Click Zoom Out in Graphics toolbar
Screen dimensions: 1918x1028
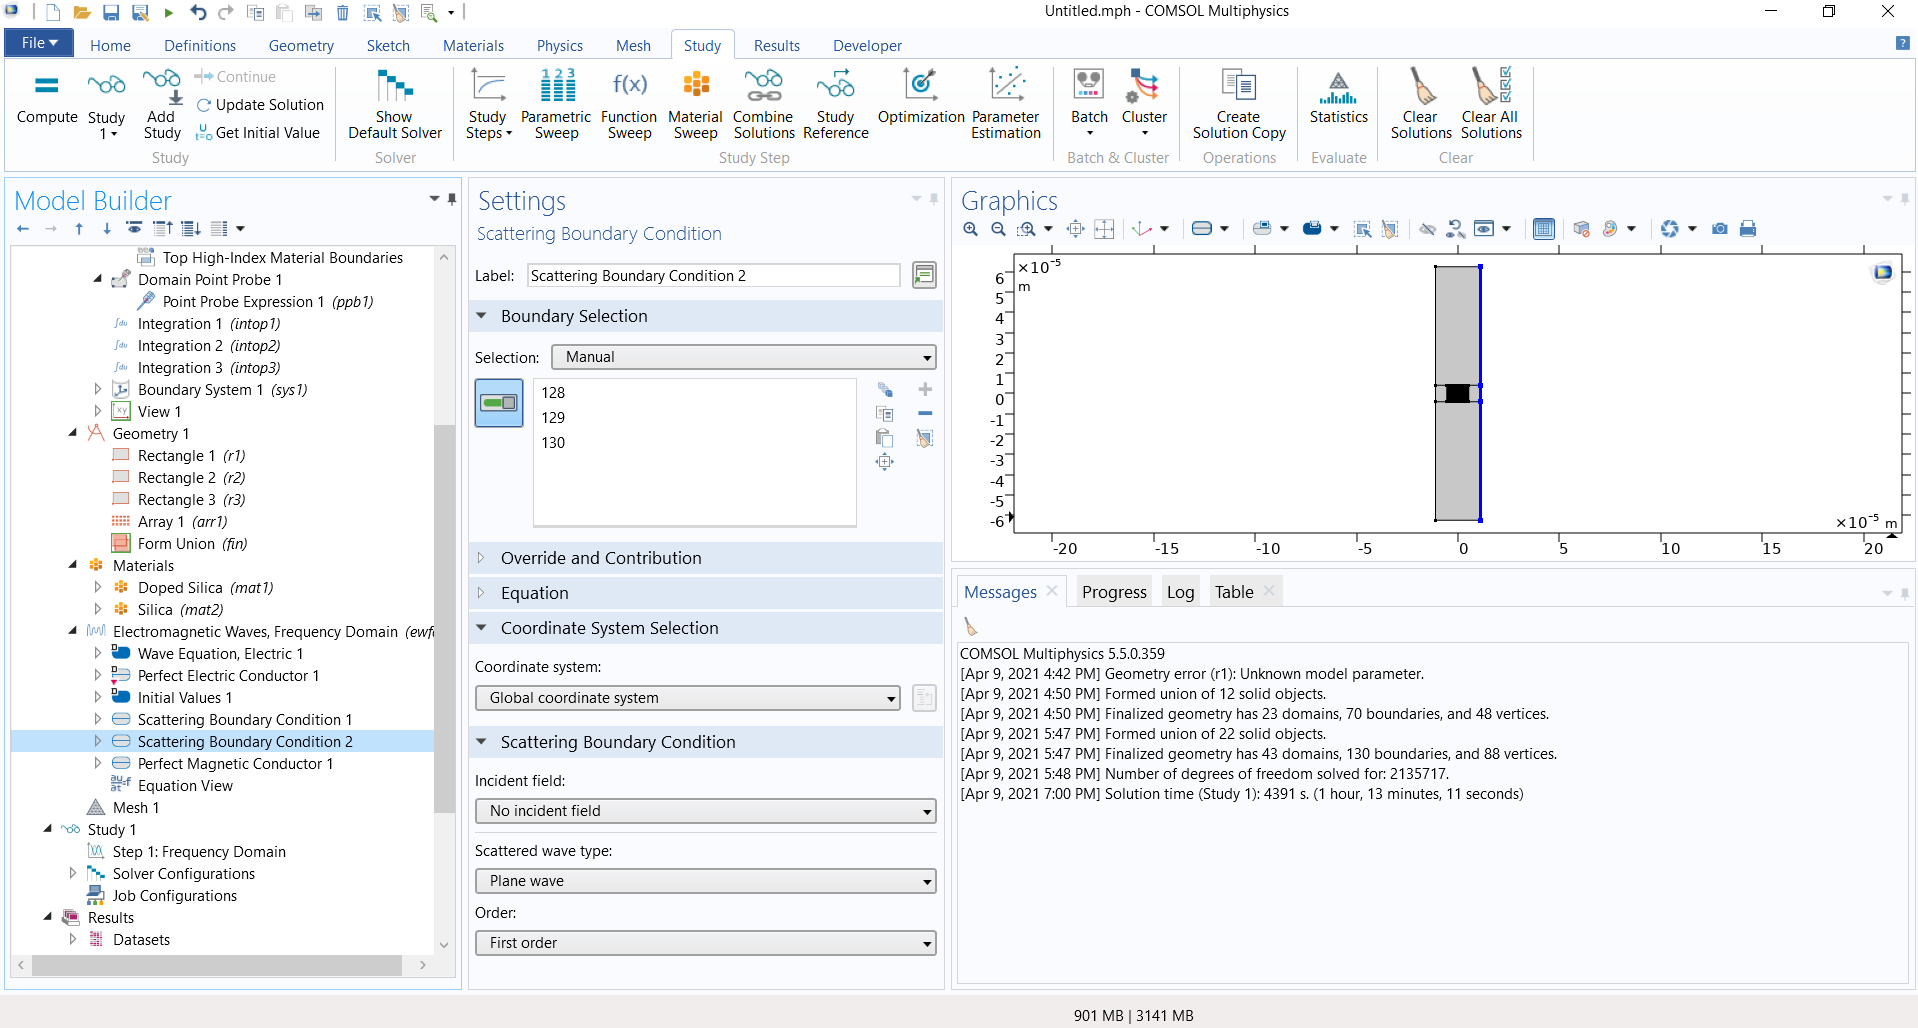click(x=998, y=229)
